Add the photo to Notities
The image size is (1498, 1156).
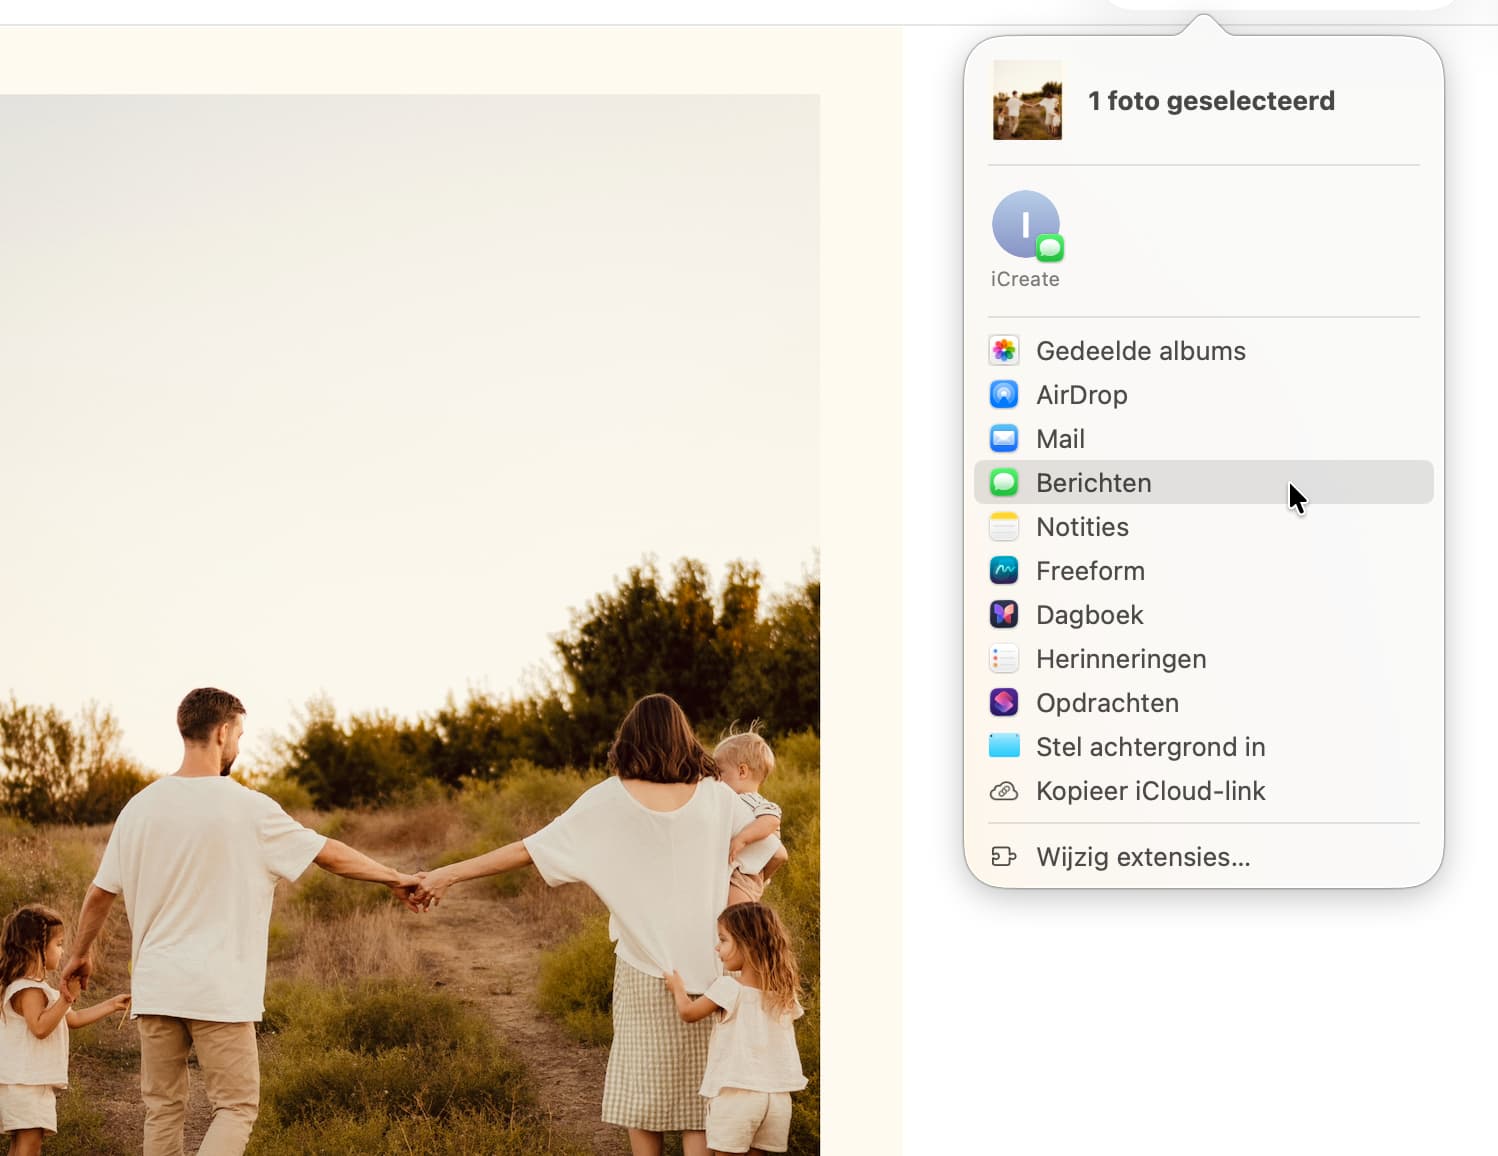(1204, 527)
